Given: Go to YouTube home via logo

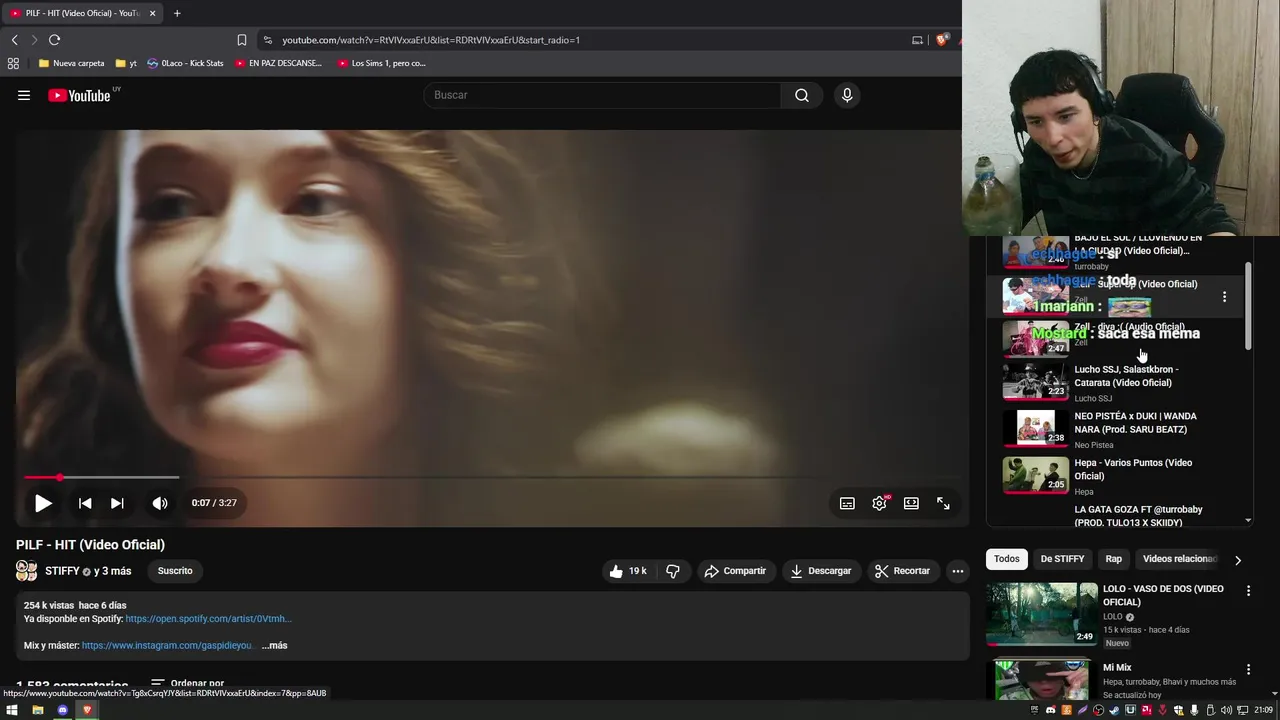Looking at the screenshot, I should coord(79,95).
